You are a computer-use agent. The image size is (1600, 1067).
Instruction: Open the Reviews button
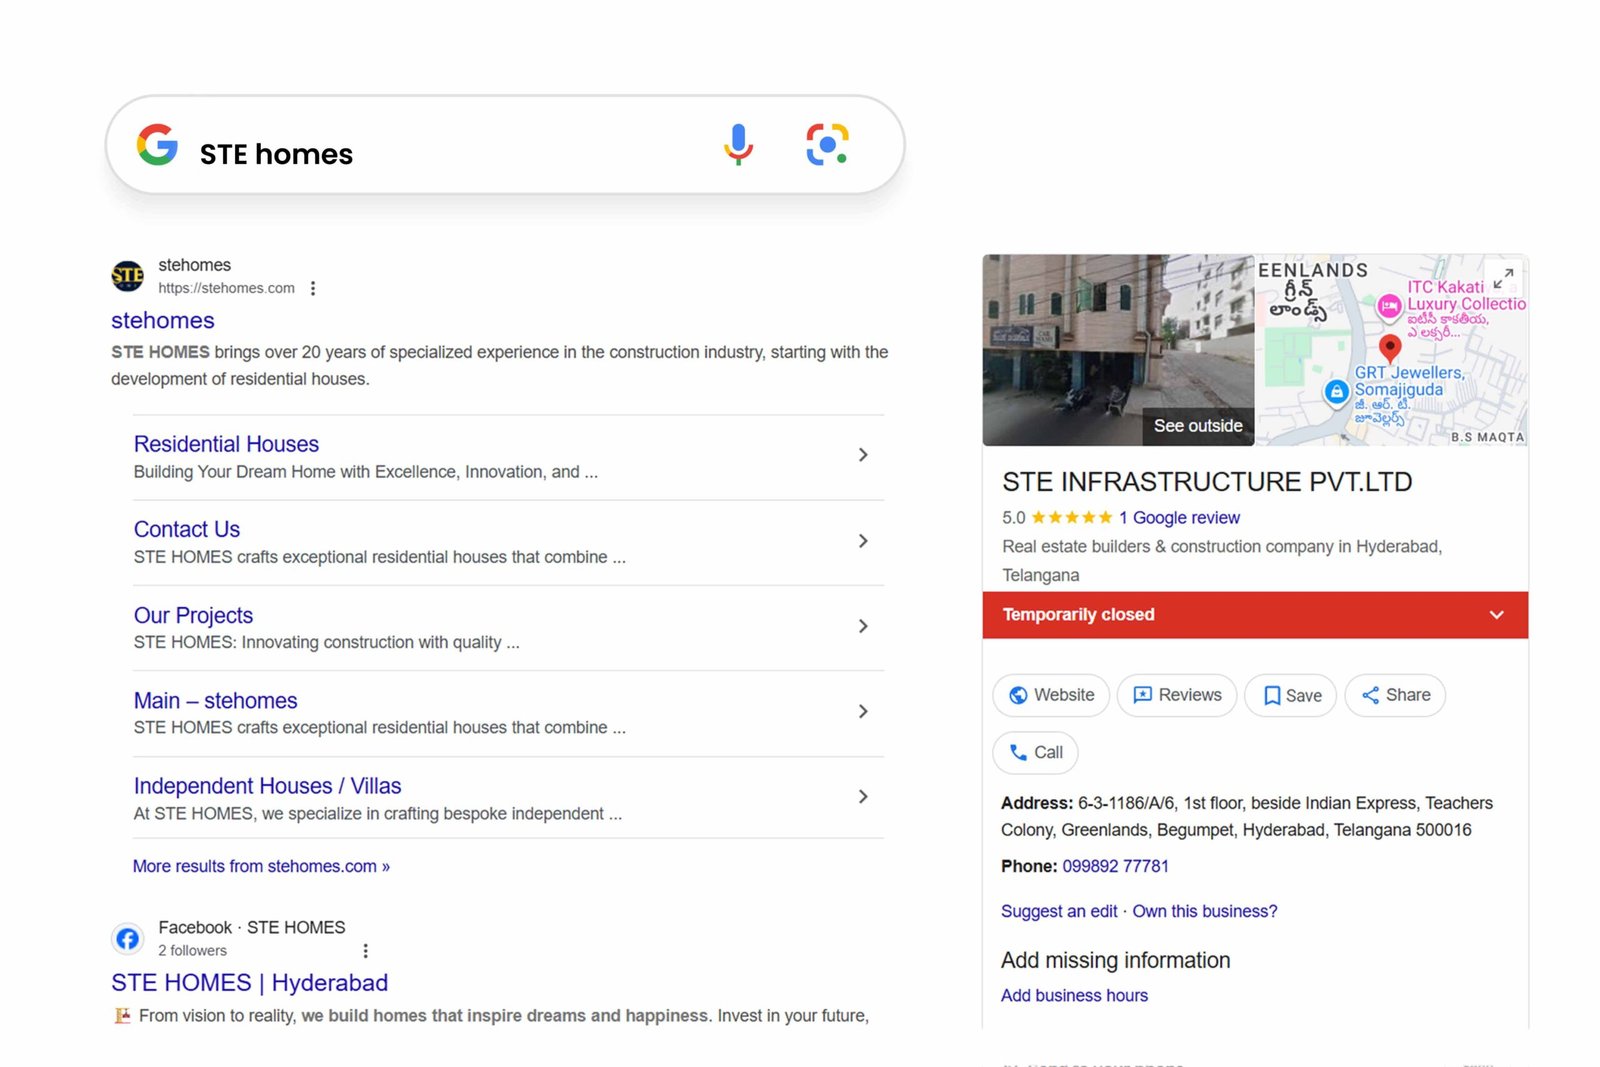tap(1176, 695)
